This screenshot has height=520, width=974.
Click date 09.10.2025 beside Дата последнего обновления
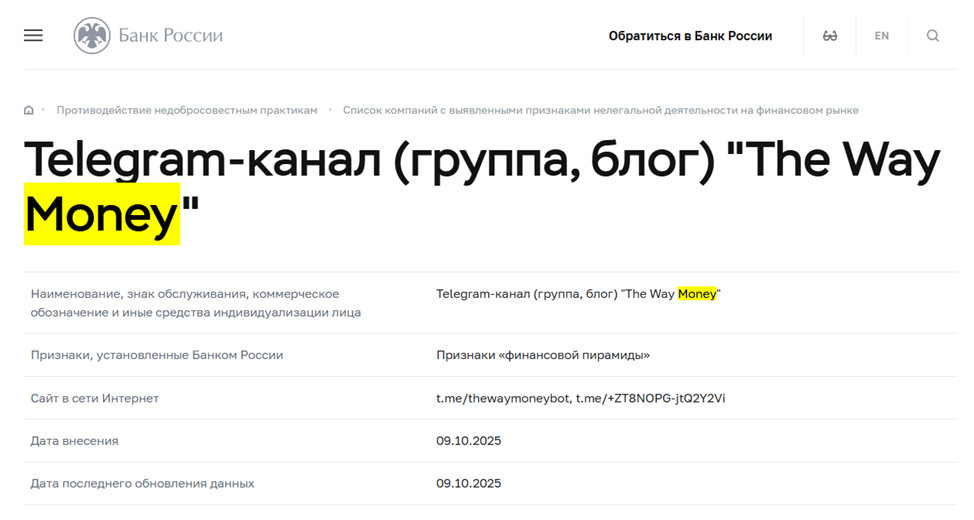point(468,483)
